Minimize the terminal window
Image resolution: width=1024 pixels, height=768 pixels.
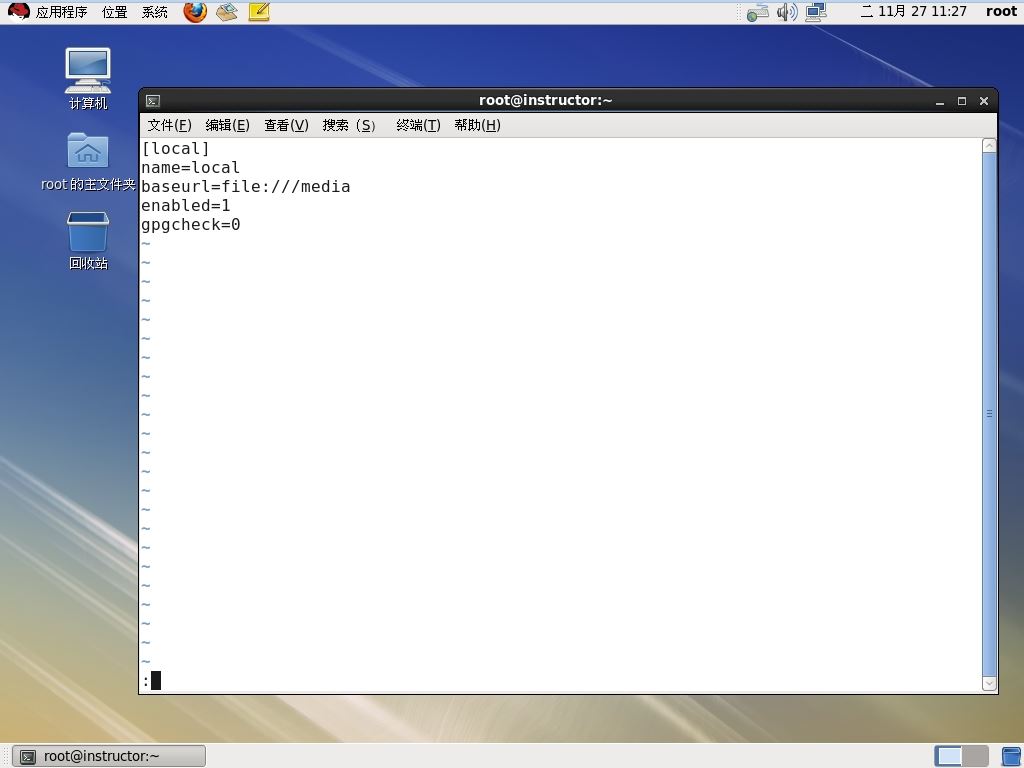[940, 101]
